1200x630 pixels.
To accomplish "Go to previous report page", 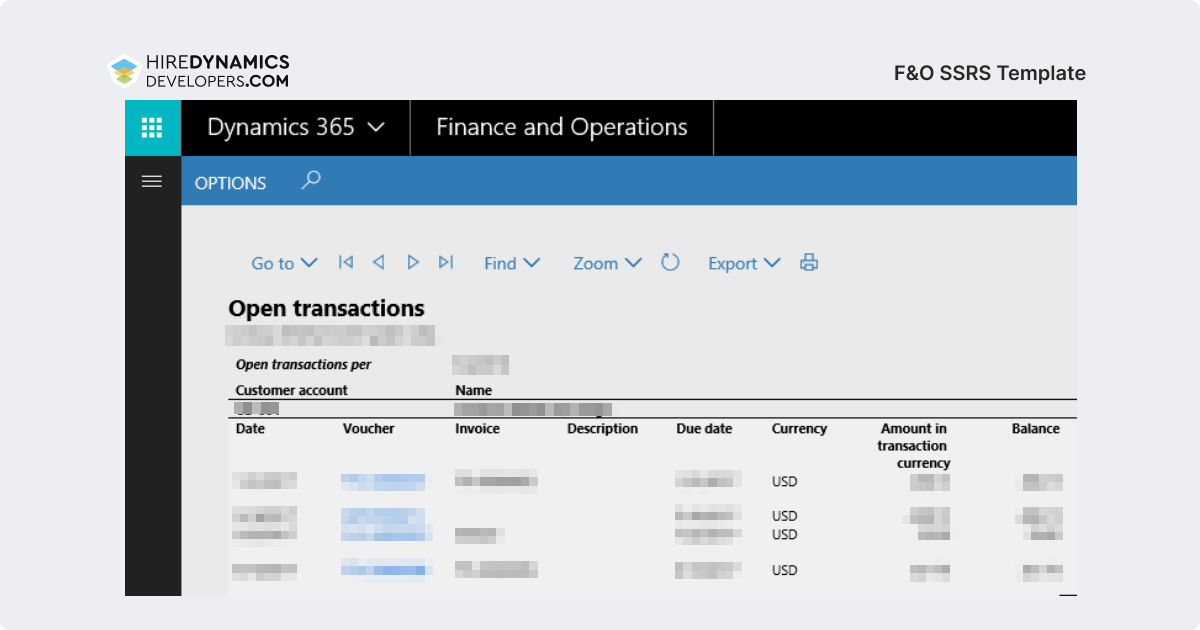I will pyautogui.click(x=379, y=262).
